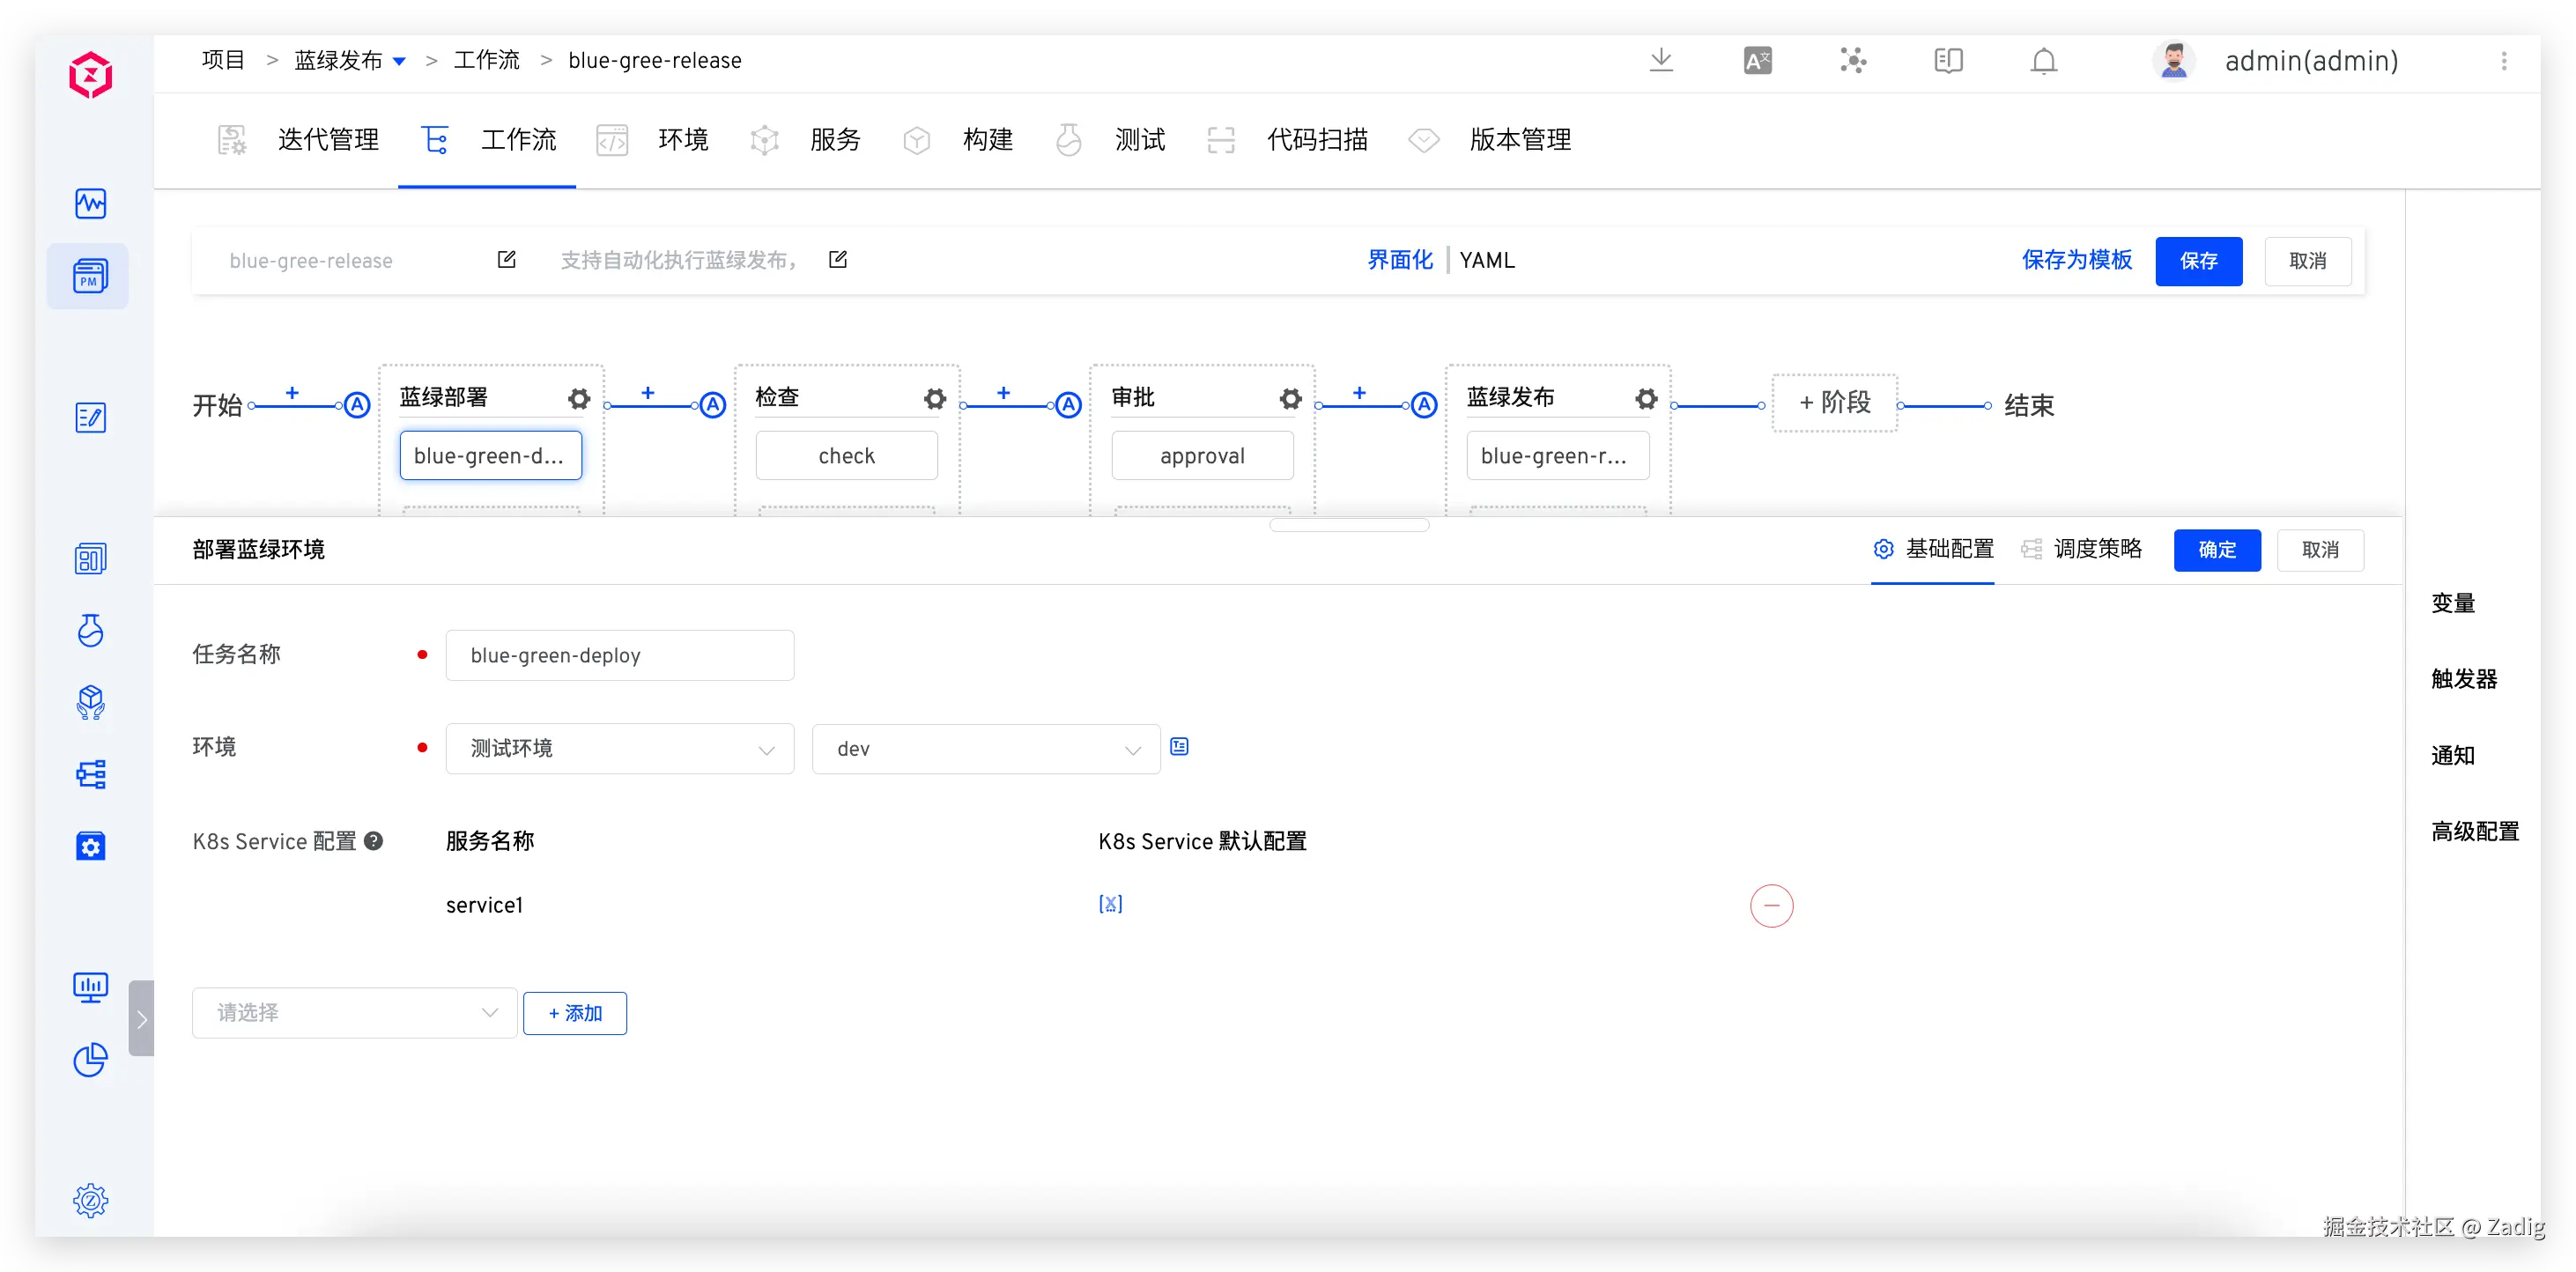Edit workflow name pencil icon

tap(507, 260)
